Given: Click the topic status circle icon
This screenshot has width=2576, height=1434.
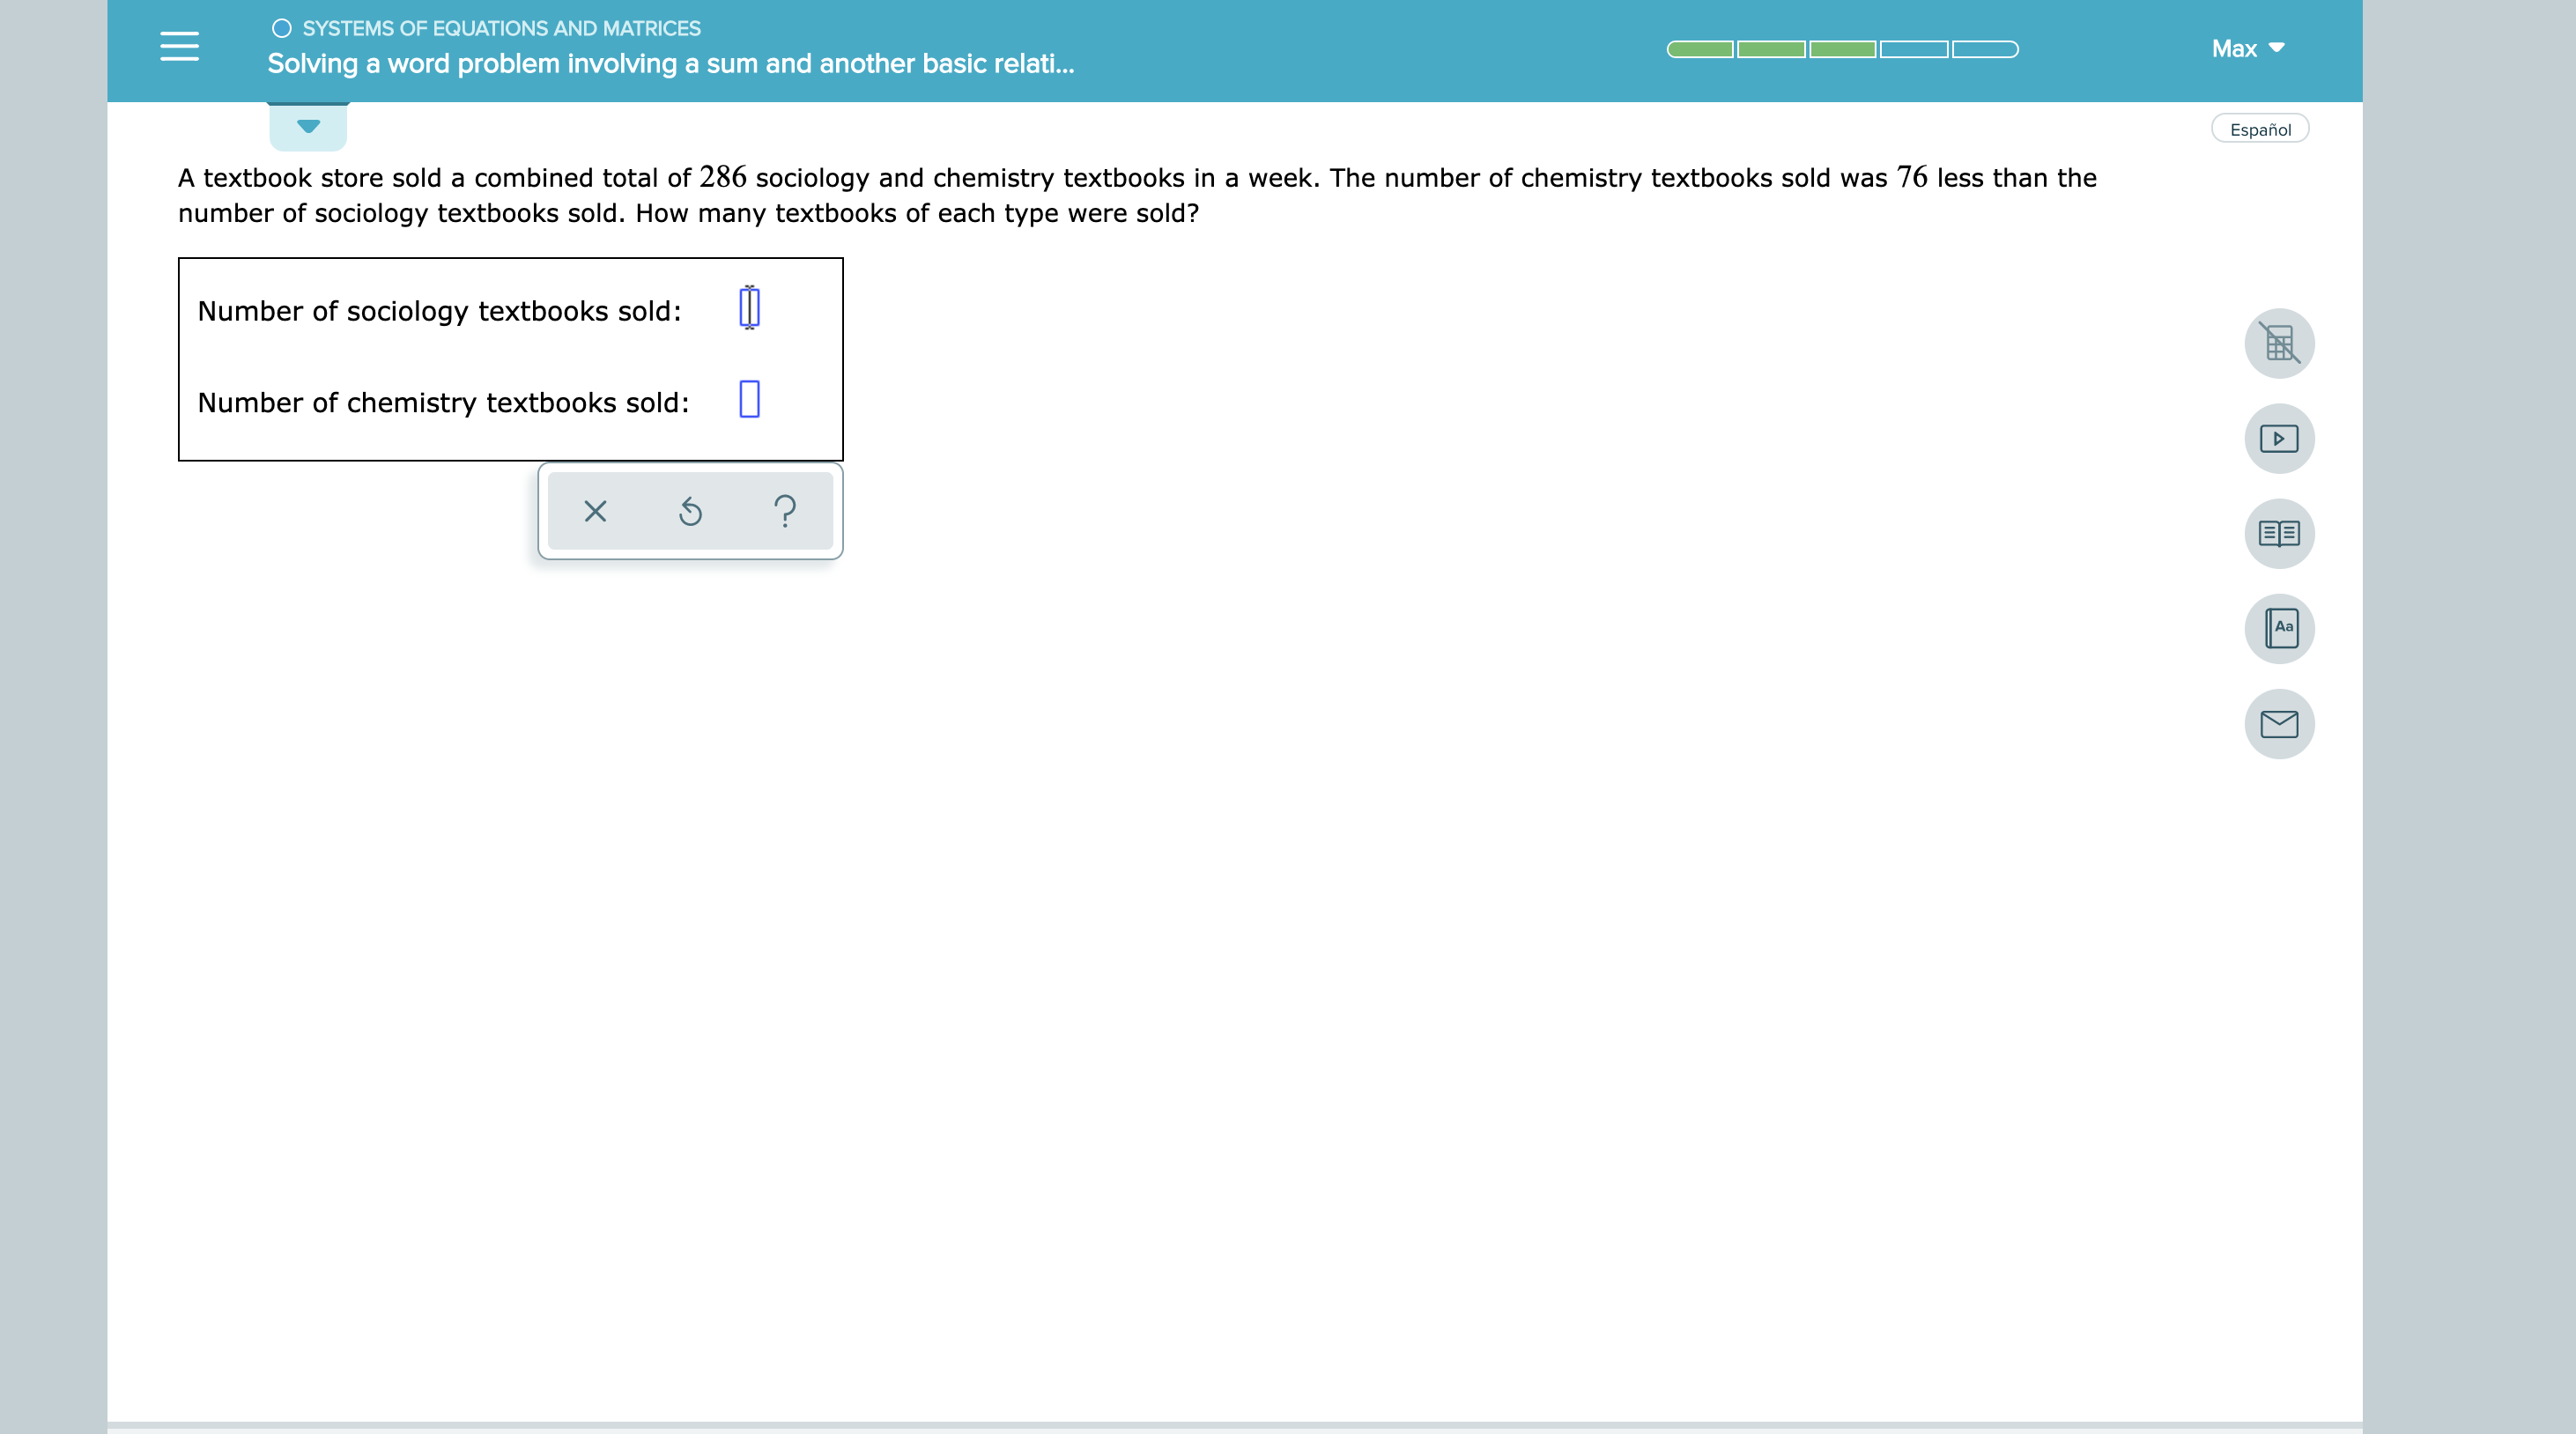Looking at the screenshot, I should click(282, 28).
